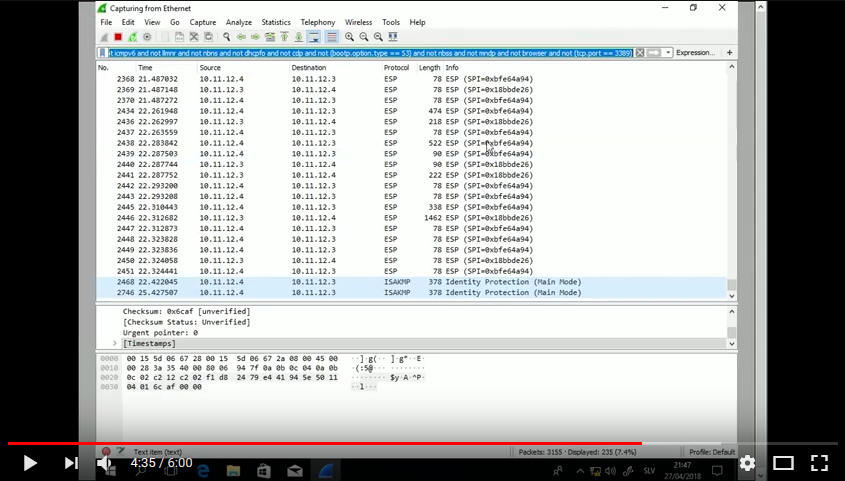Viewport: 845px width, 481px height.
Task: Sort by the Time column header
Action: pyautogui.click(x=167, y=68)
